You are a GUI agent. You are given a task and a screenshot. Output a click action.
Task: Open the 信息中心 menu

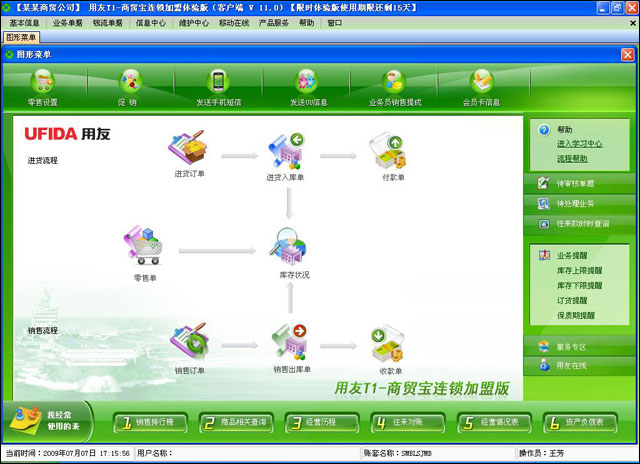tap(151, 23)
